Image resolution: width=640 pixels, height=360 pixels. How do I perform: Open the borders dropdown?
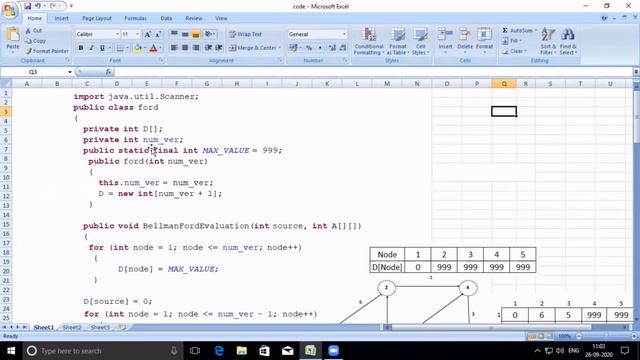pos(127,48)
